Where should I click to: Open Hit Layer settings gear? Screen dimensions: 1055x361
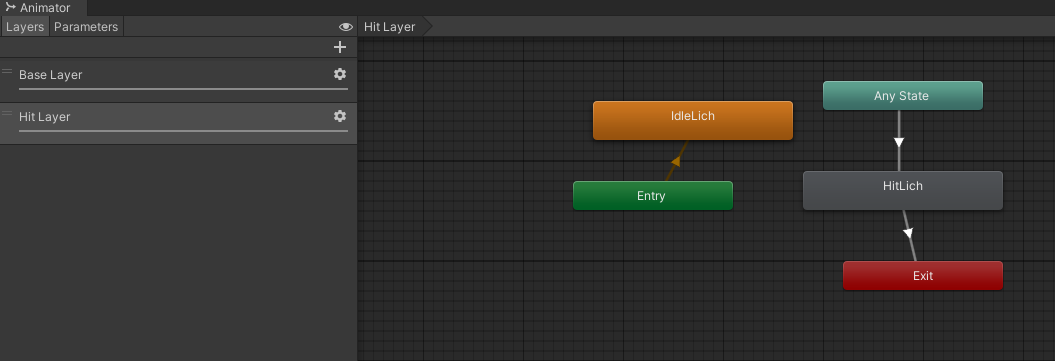[x=340, y=116]
